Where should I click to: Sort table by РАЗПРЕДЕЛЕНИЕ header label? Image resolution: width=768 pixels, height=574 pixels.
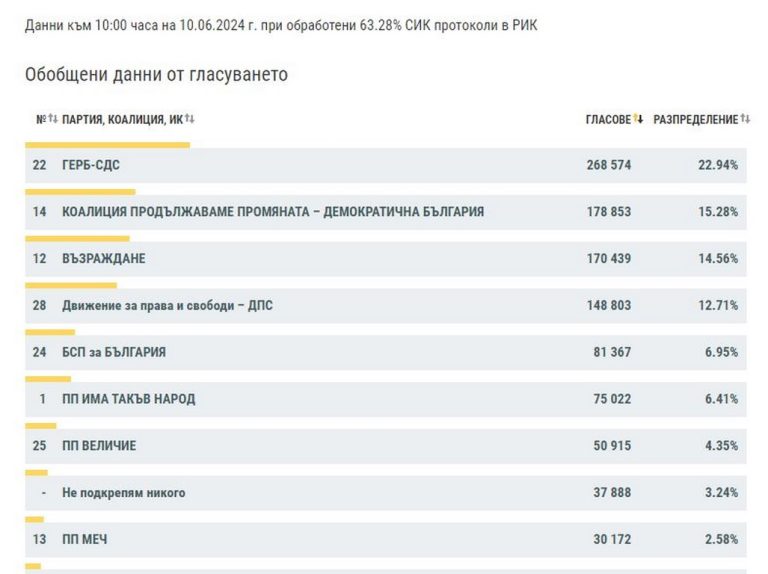pos(695,119)
